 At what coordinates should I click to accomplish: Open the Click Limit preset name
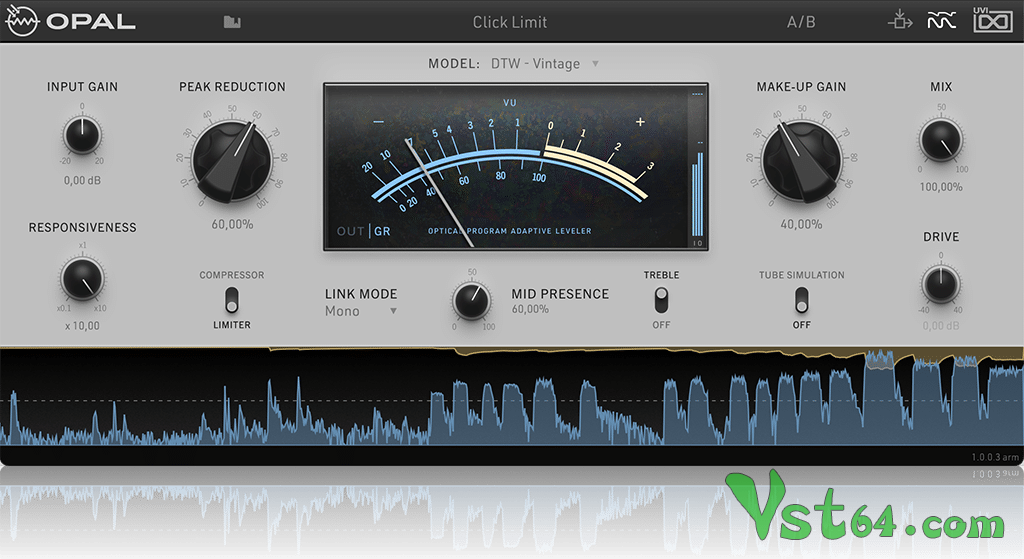click(509, 22)
